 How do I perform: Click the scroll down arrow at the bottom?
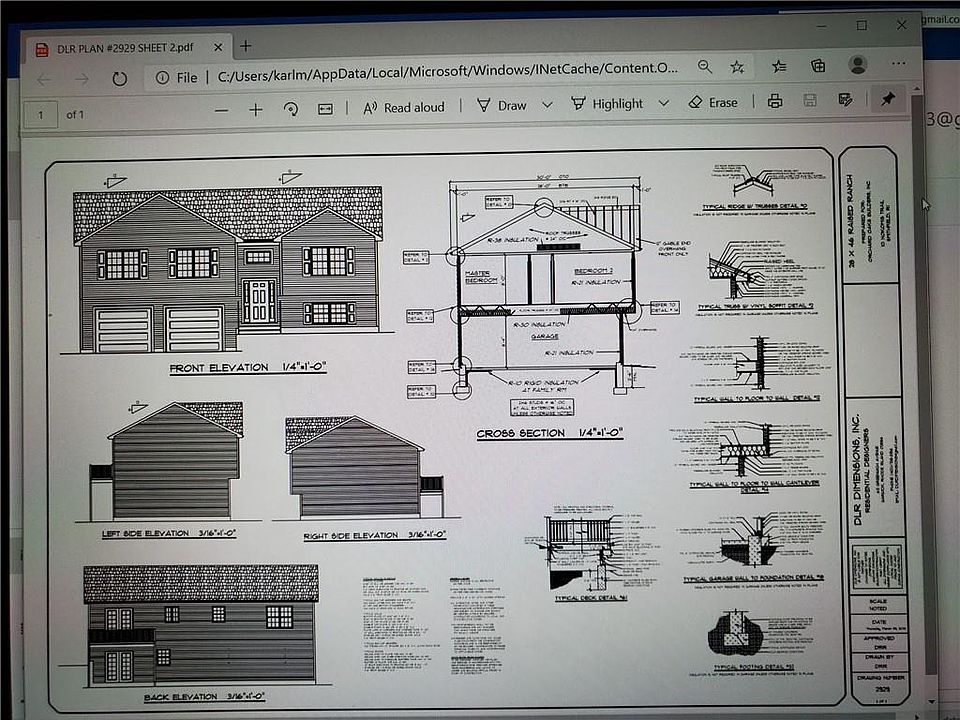point(931,702)
